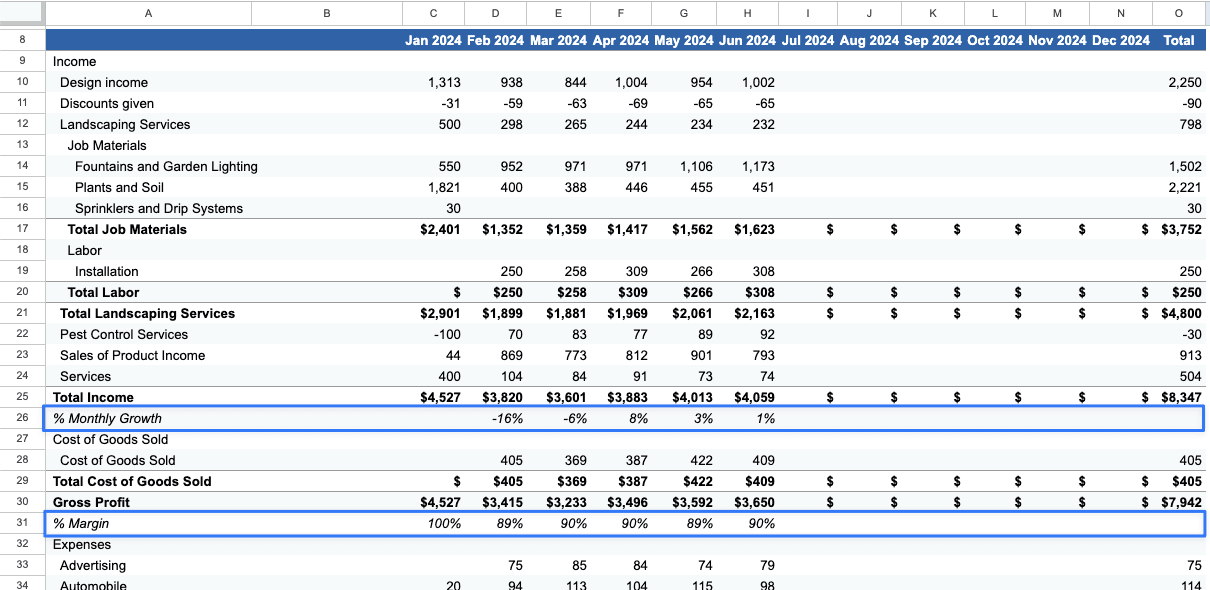Viewport: 1210px width, 590px height.
Task: Click Jun 2024 Fountains value 1,173
Action: click(757, 166)
